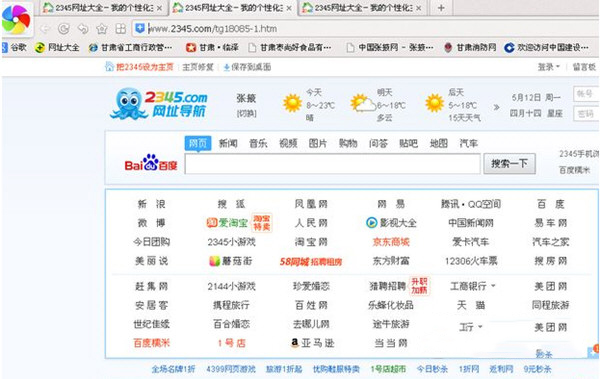
Task: Open the 汽车之家 link
Action: pyautogui.click(x=551, y=242)
